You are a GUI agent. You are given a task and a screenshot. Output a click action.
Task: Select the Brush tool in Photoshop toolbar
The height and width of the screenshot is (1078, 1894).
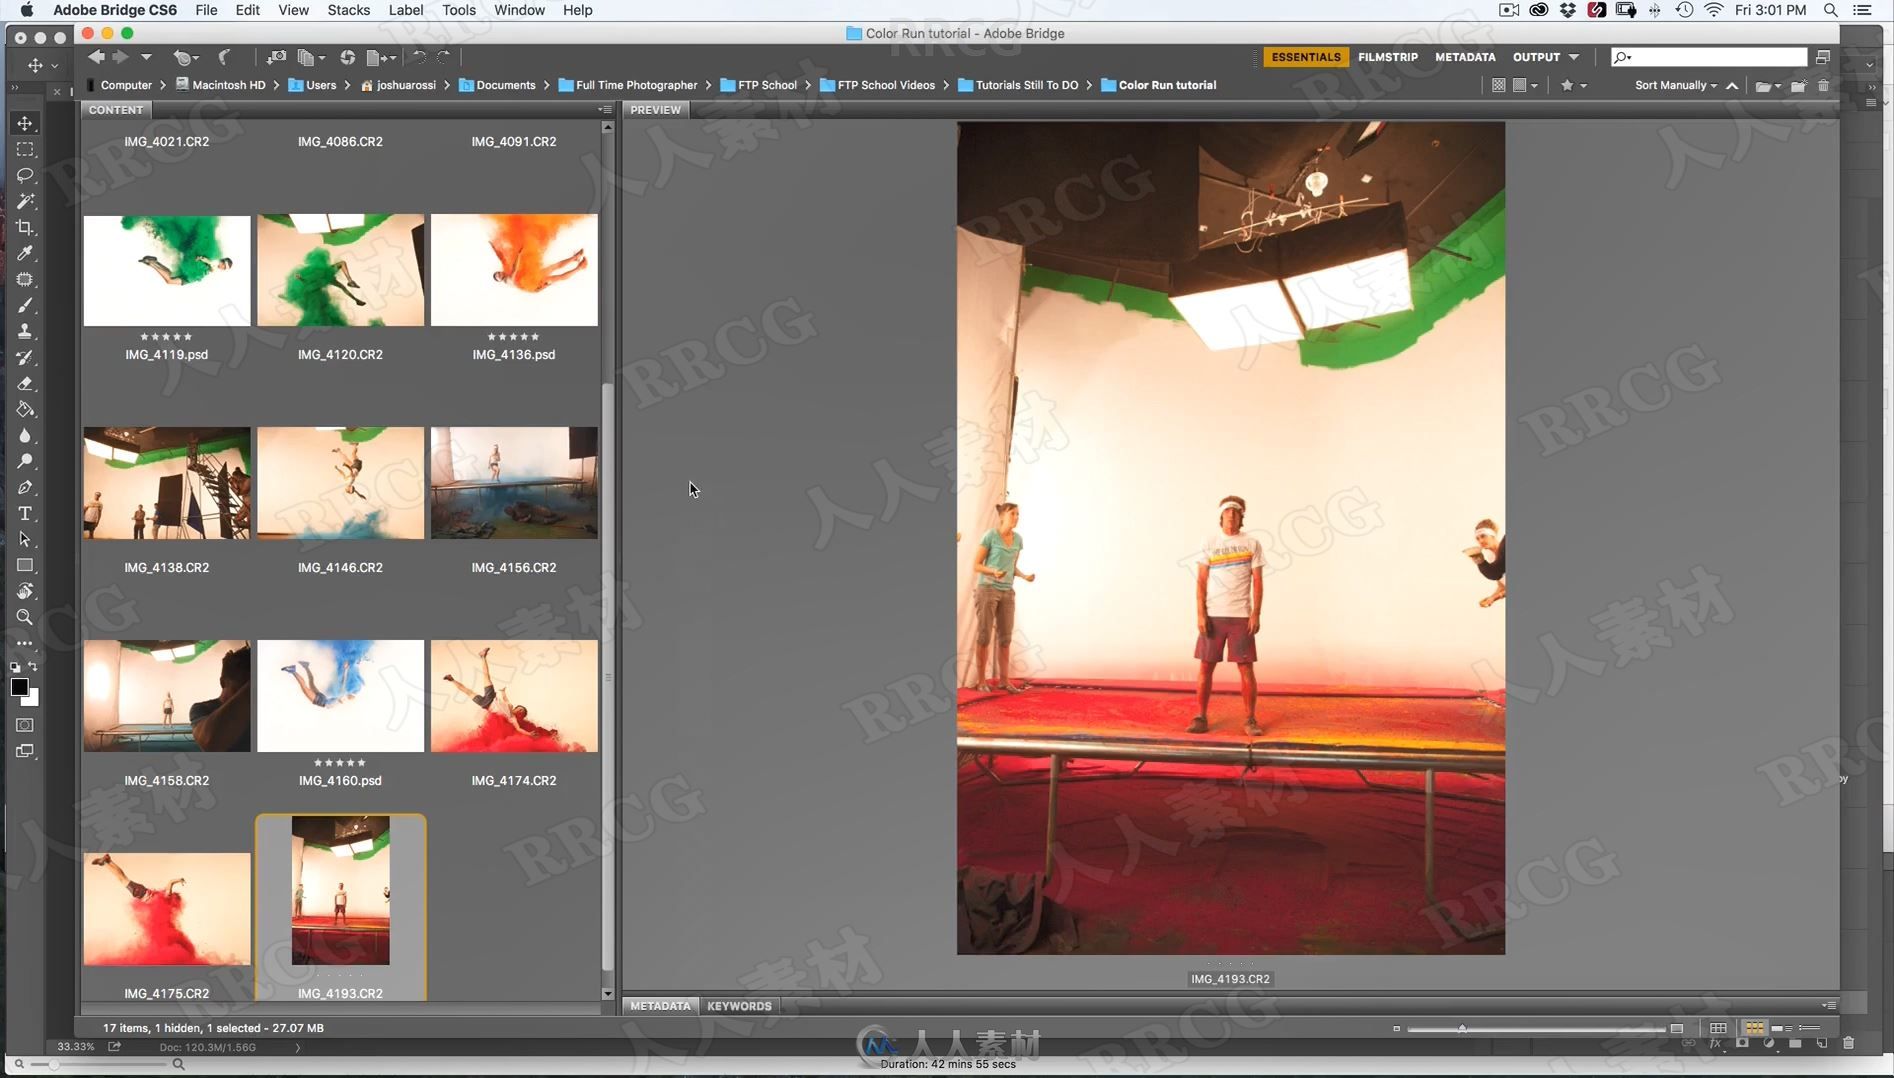point(25,305)
